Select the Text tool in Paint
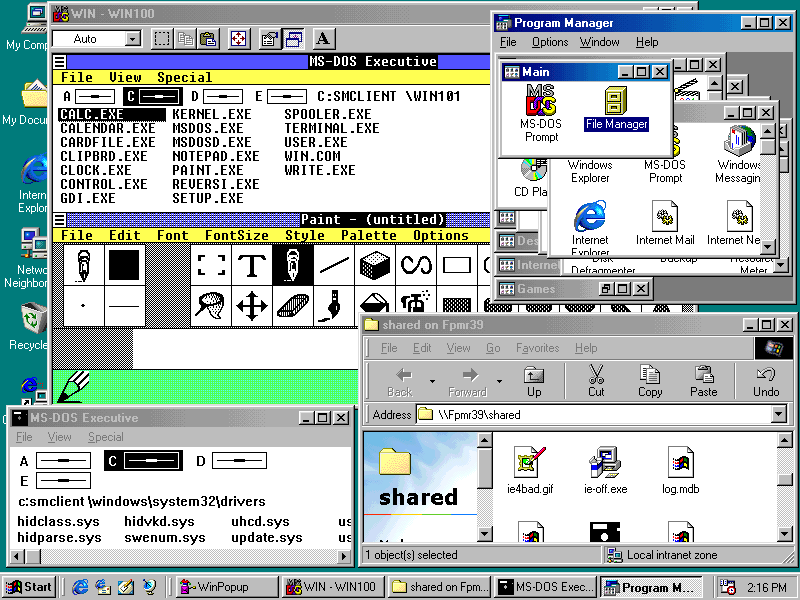Viewport: 800px width, 600px height. click(x=253, y=265)
